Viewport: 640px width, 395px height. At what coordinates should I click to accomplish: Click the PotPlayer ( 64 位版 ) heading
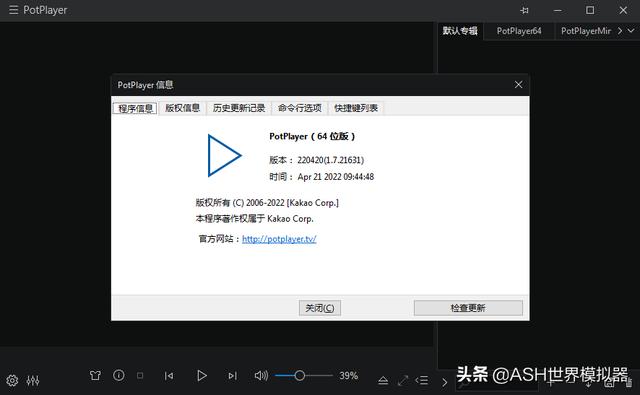coord(312,136)
